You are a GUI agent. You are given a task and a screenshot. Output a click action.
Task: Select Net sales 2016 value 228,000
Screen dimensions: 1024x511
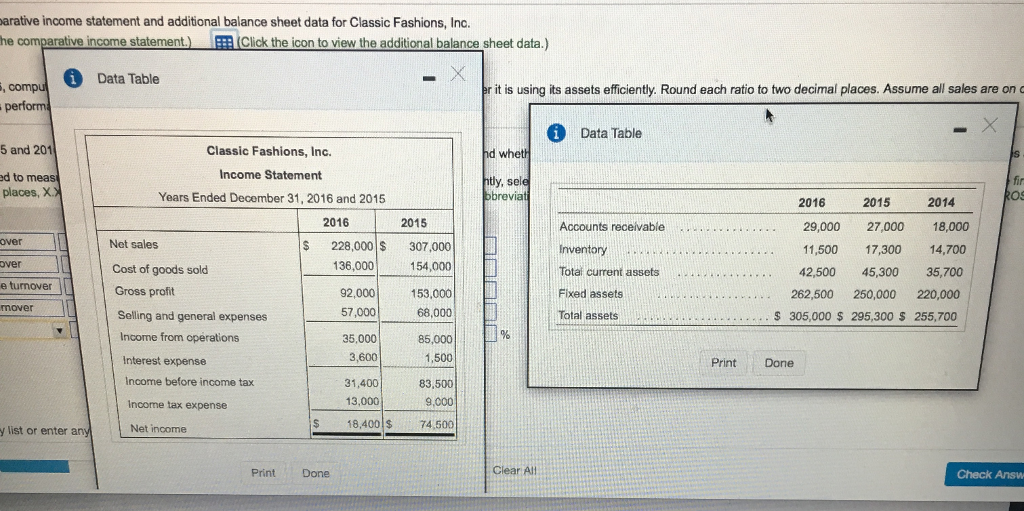353,246
